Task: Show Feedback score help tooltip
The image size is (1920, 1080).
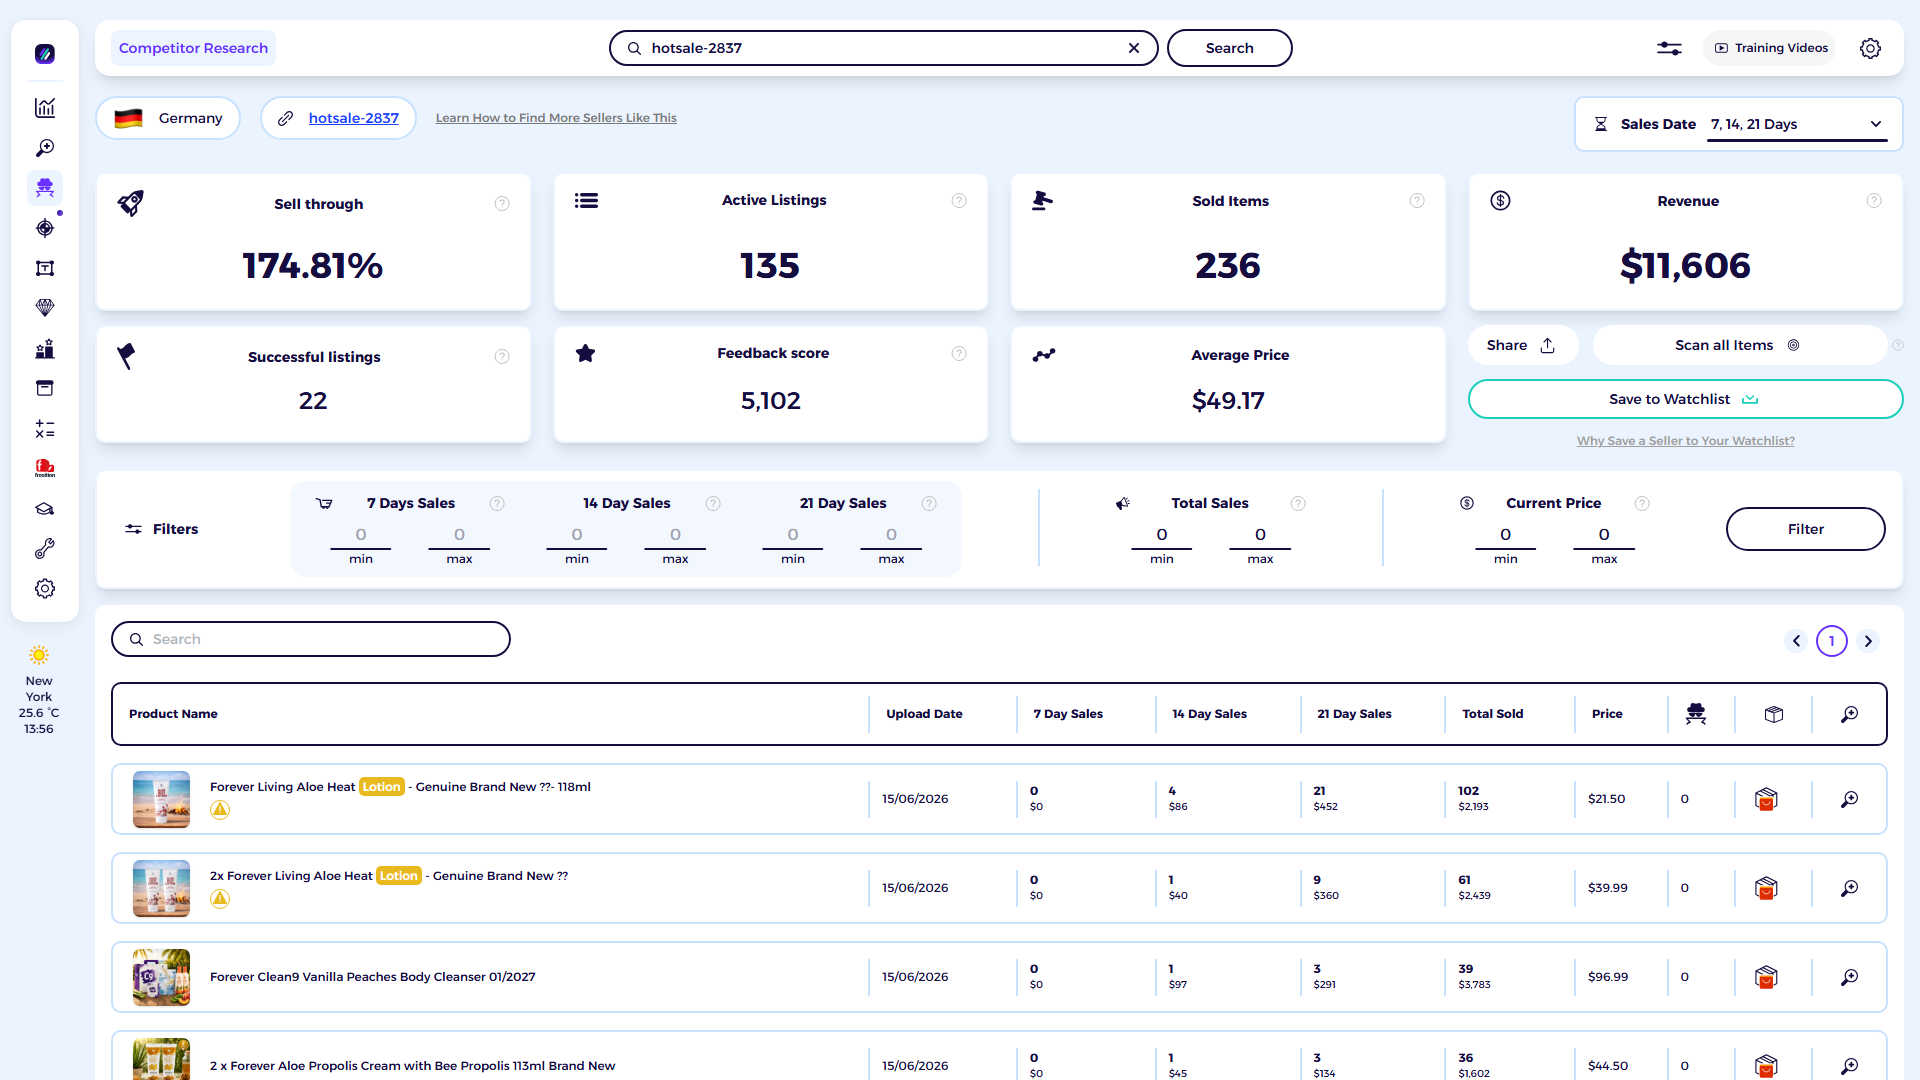Action: point(959,354)
